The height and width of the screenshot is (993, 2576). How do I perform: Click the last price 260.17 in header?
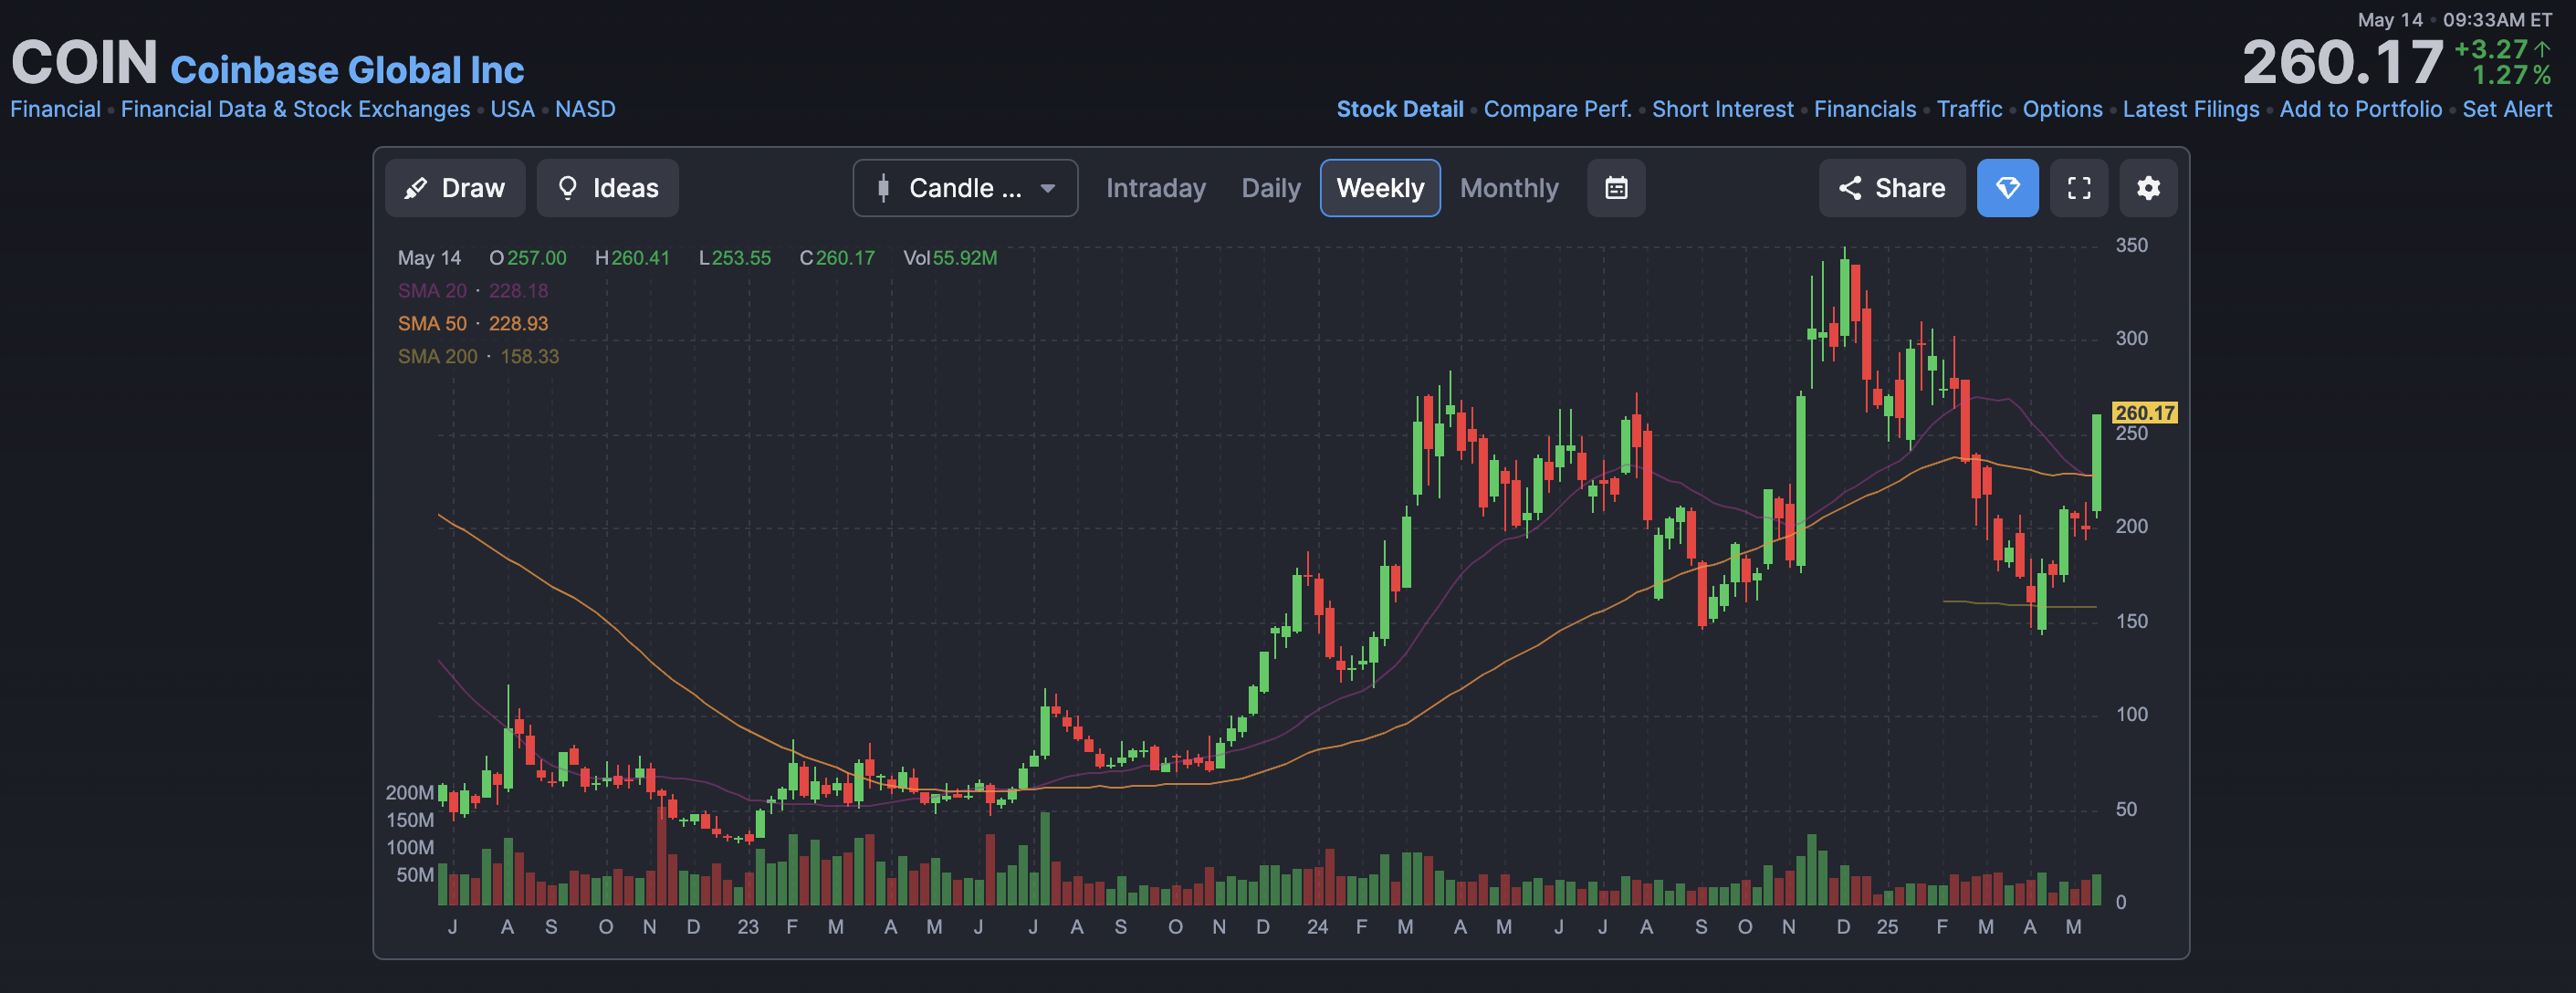click(2342, 63)
